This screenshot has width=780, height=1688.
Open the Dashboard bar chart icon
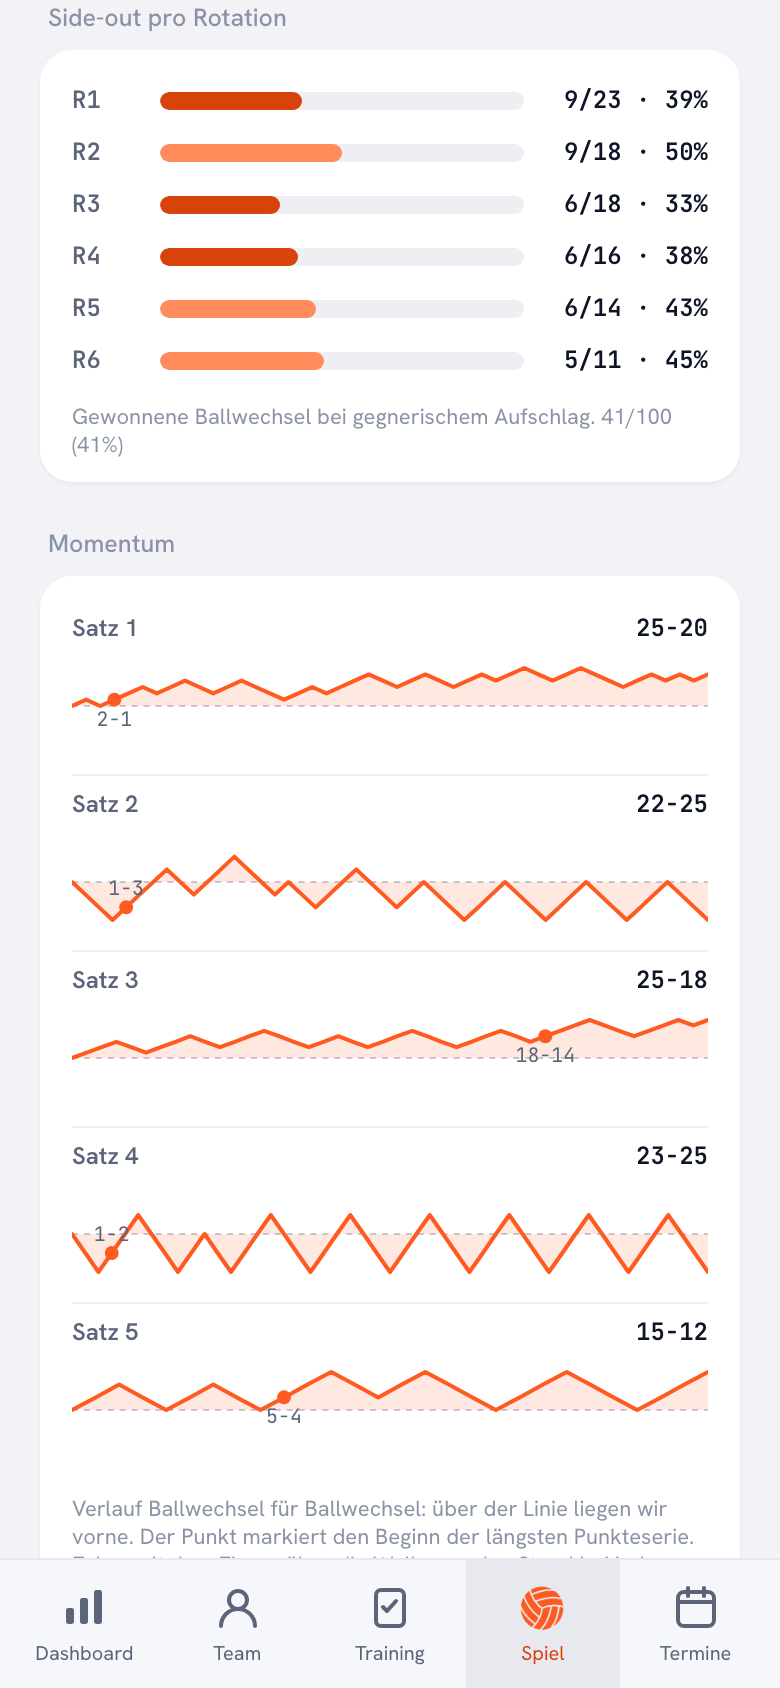pyautogui.click(x=84, y=1608)
